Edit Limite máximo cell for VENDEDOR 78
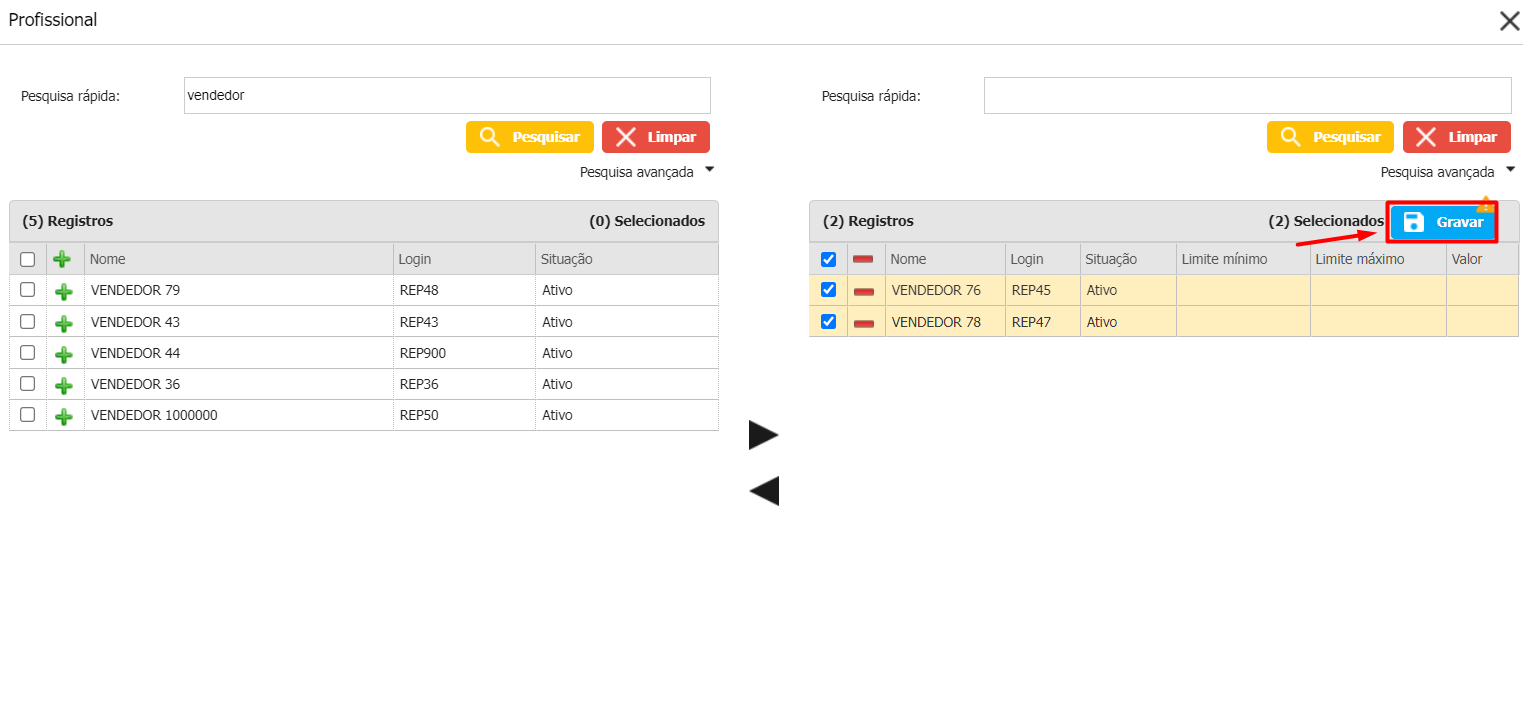This screenshot has height=724, width=1523. click(1378, 321)
